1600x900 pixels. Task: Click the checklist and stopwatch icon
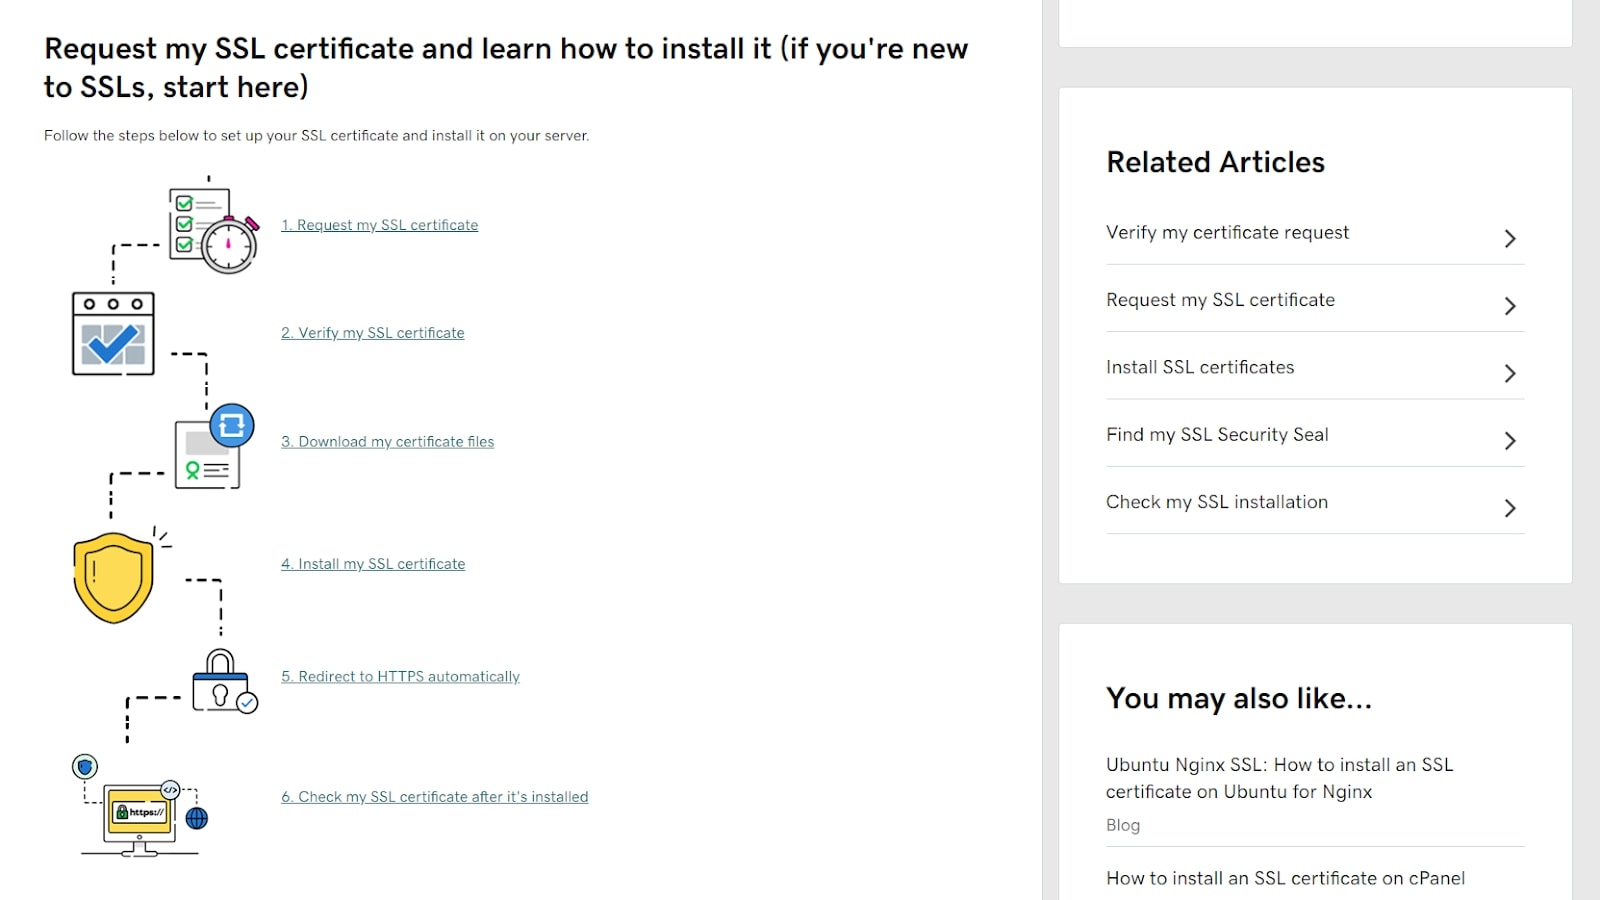213,230
